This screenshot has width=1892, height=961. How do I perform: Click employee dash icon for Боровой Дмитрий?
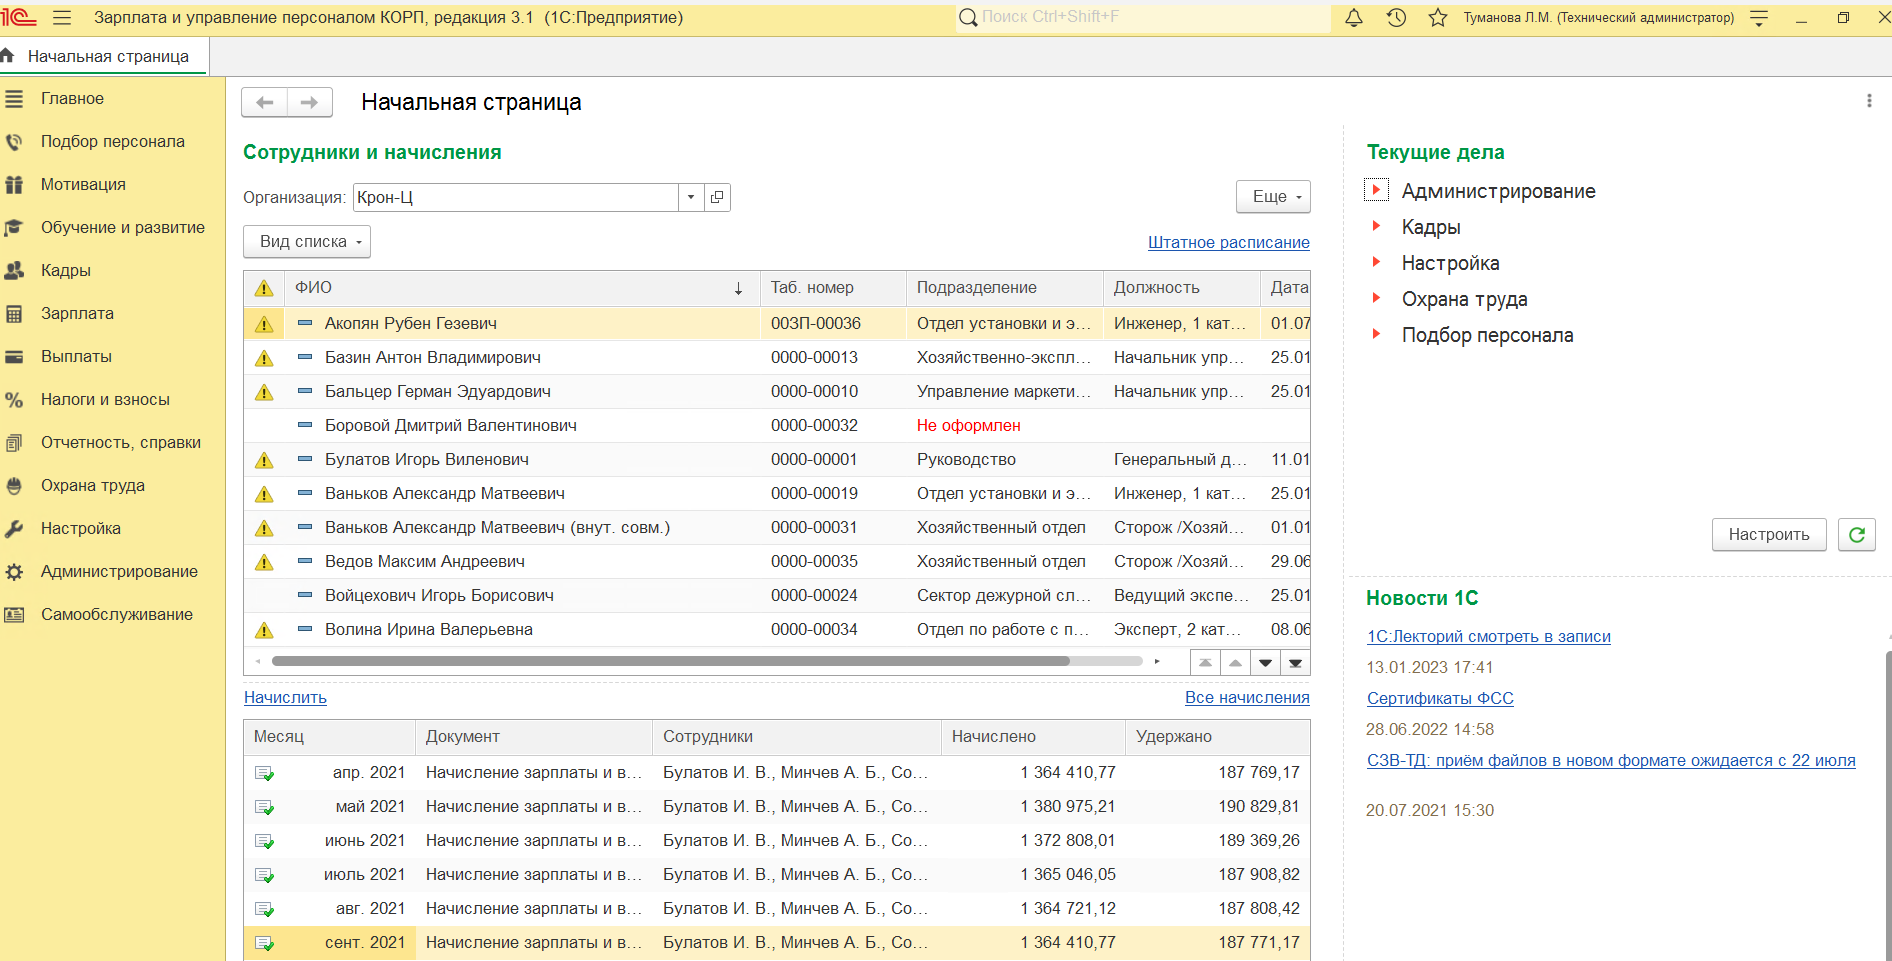tap(305, 425)
